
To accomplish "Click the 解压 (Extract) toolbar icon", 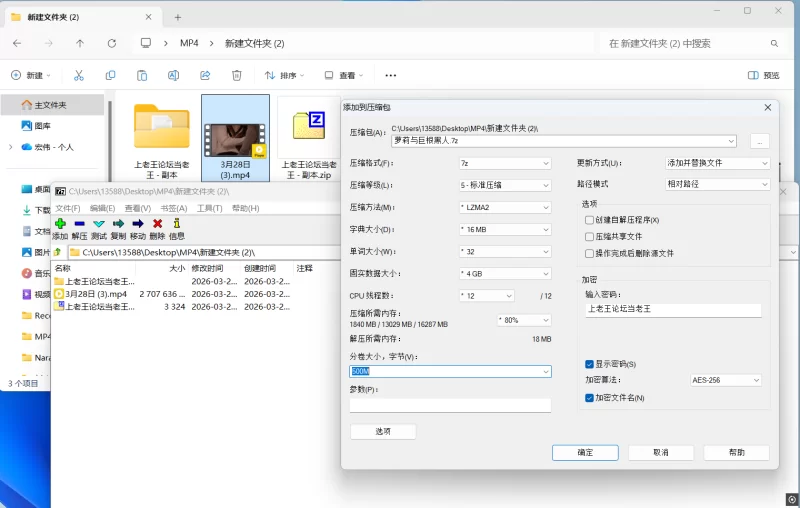I will [x=79, y=224].
